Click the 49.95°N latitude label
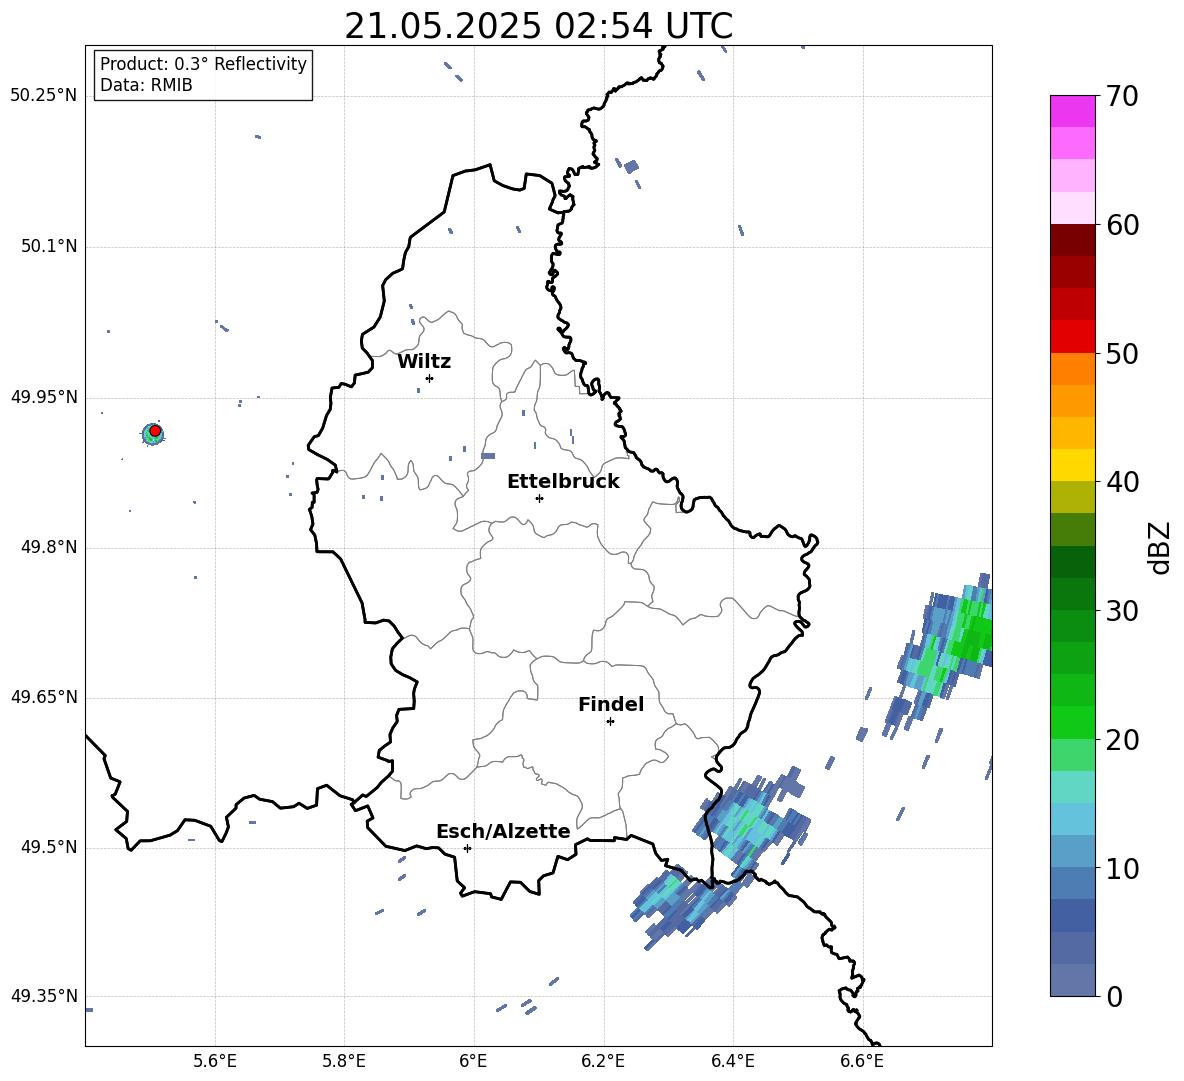Viewport: 1184px width, 1081px height. click(44, 397)
